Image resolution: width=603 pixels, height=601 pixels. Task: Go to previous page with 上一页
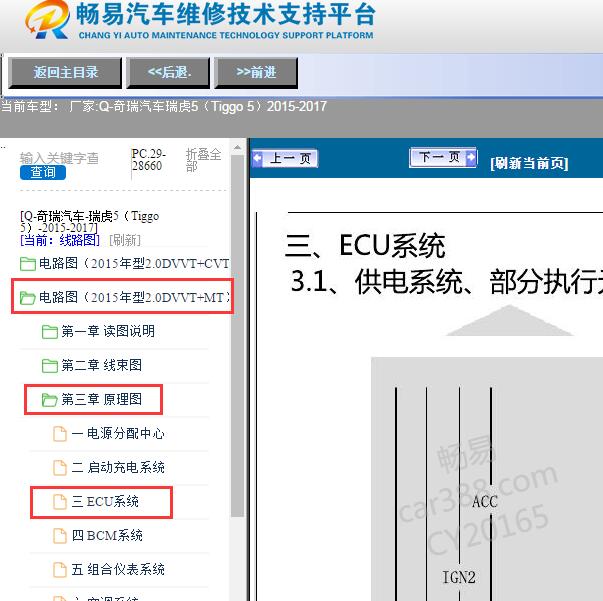pyautogui.click(x=285, y=158)
